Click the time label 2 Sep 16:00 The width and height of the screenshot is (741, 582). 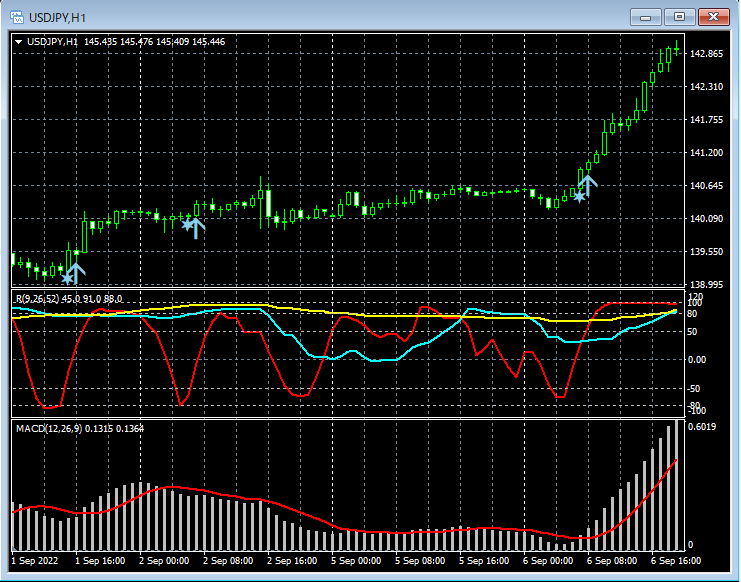(292, 561)
